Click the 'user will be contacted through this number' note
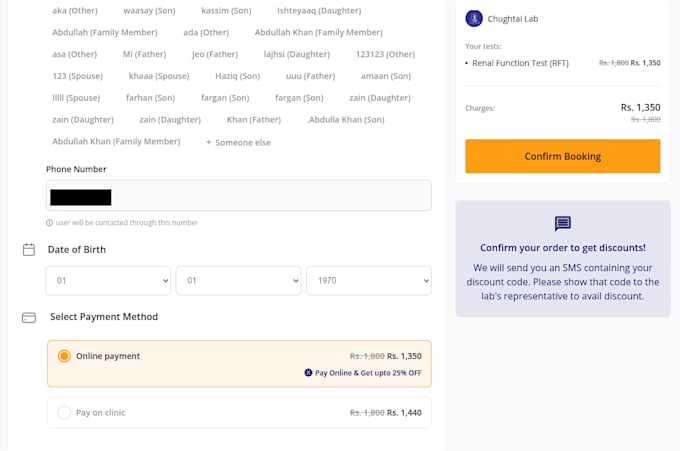 coord(127,222)
